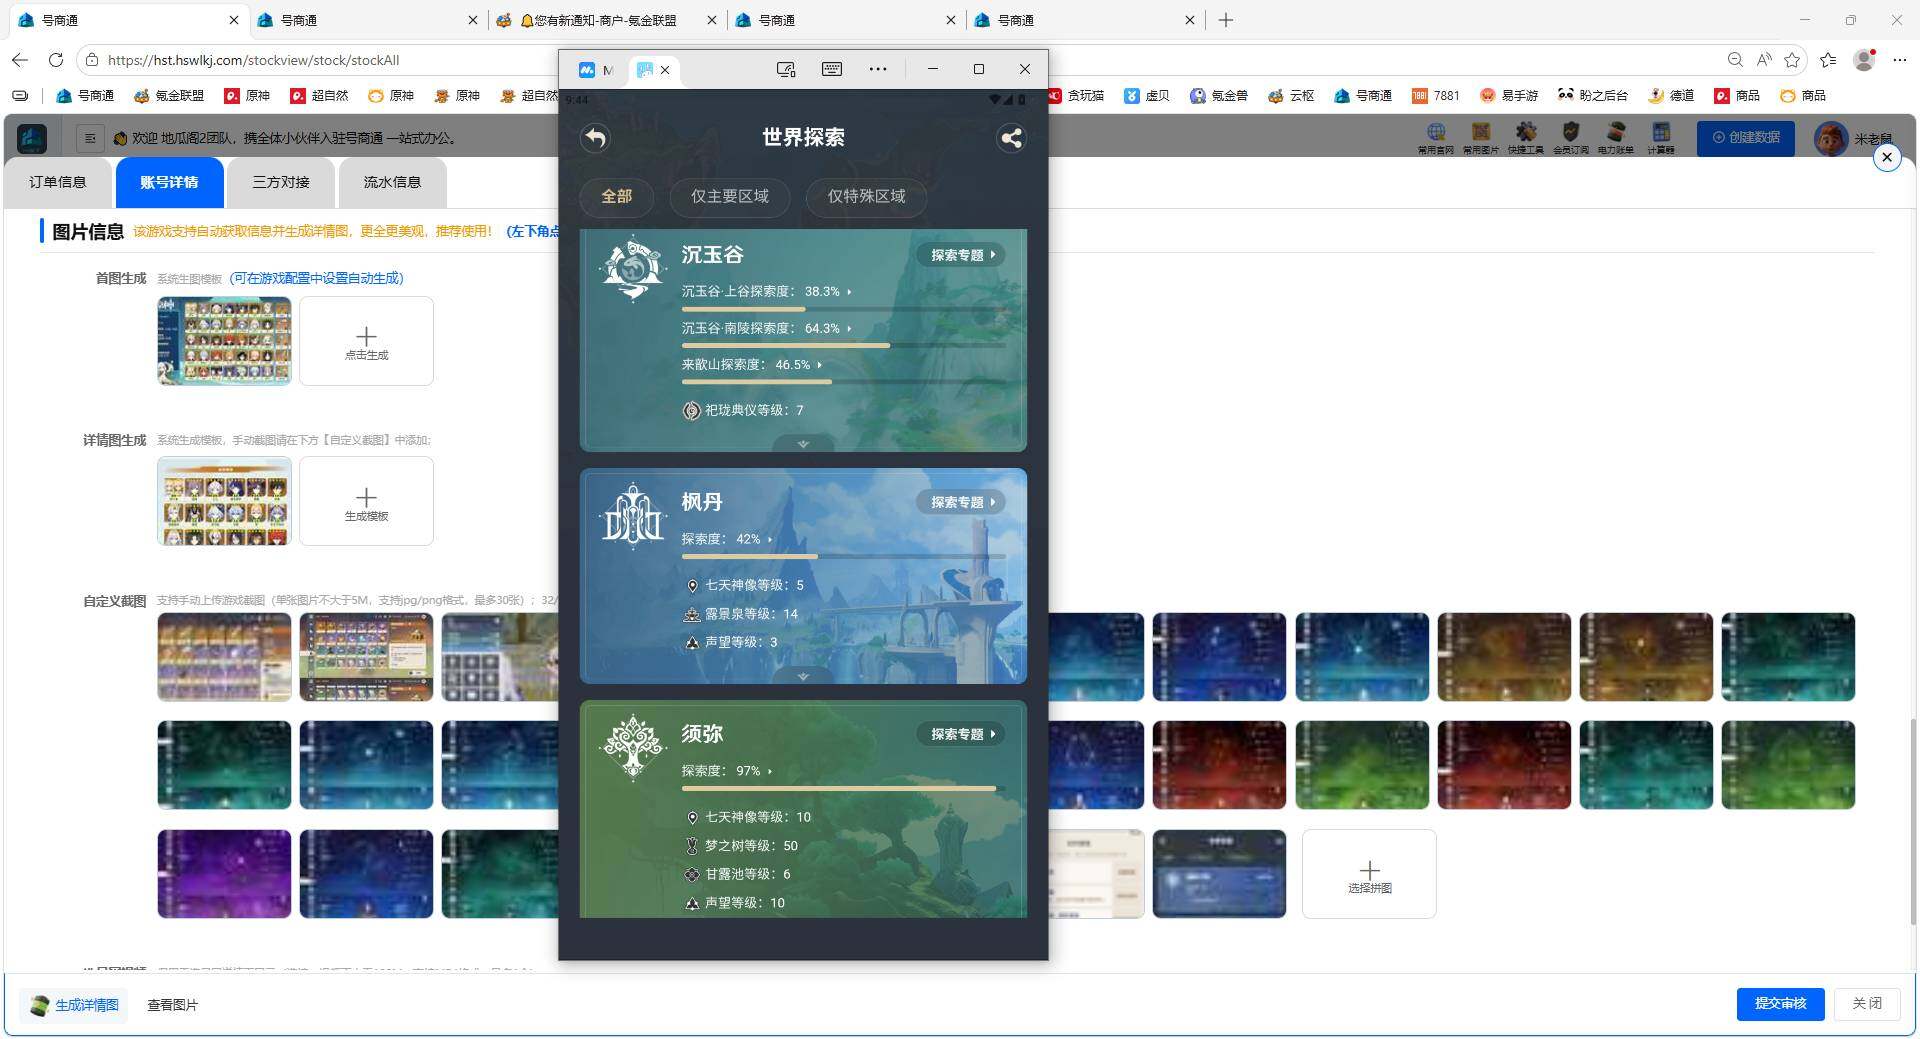This screenshot has height=1039, width=1920.
Task: Close the active emulator app tab
Action: (x=665, y=70)
